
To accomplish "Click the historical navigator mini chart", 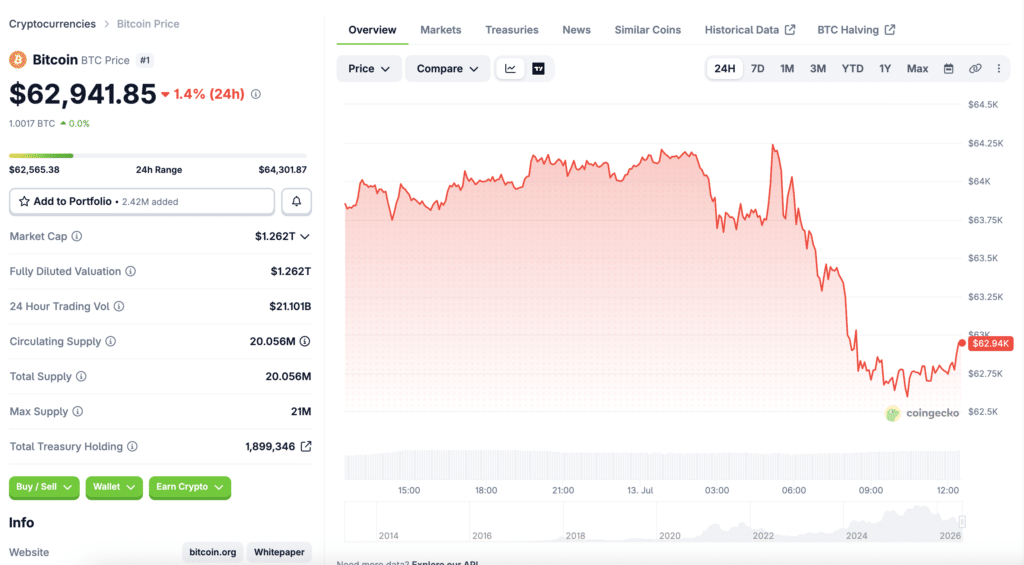I will point(653,521).
